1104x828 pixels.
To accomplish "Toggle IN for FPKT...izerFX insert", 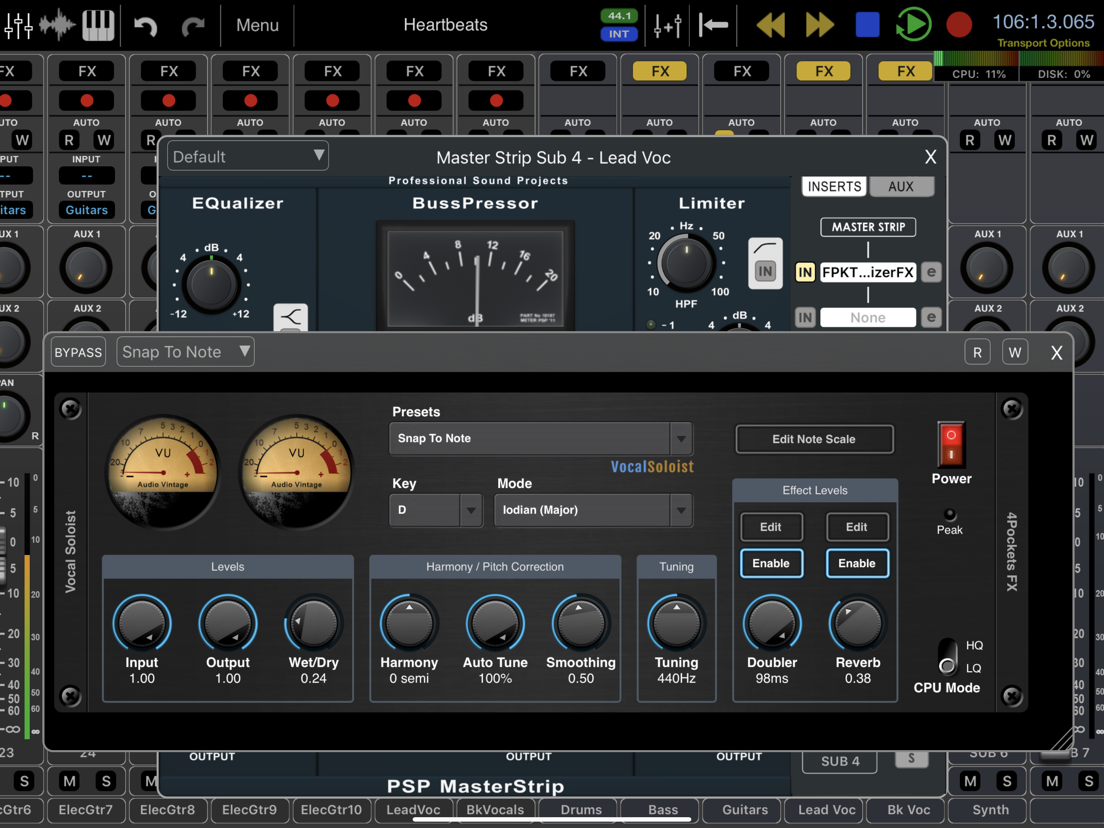I will coord(805,272).
